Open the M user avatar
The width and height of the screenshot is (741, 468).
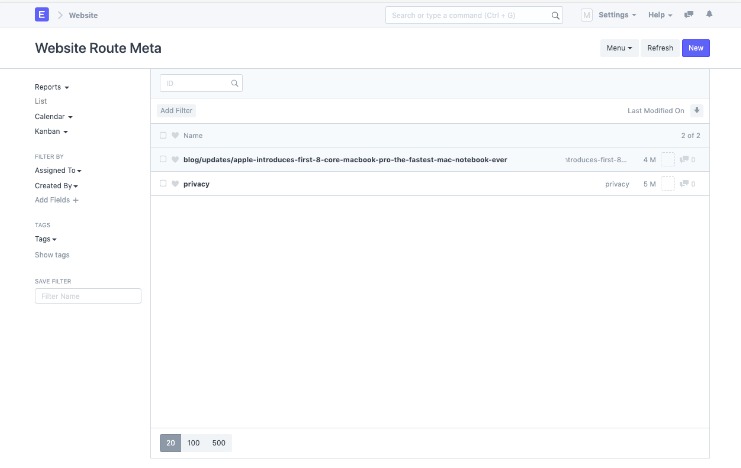click(586, 15)
